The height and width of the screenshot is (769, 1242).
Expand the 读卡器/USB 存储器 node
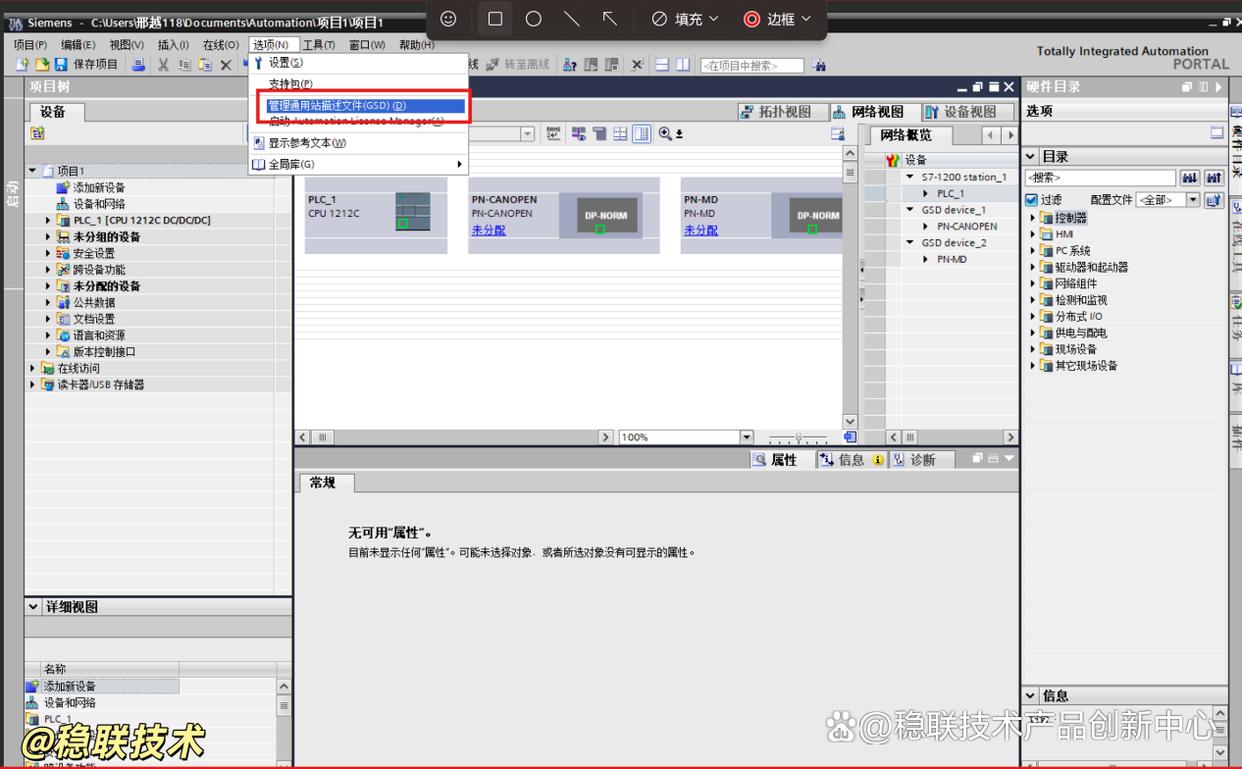[x=32, y=384]
